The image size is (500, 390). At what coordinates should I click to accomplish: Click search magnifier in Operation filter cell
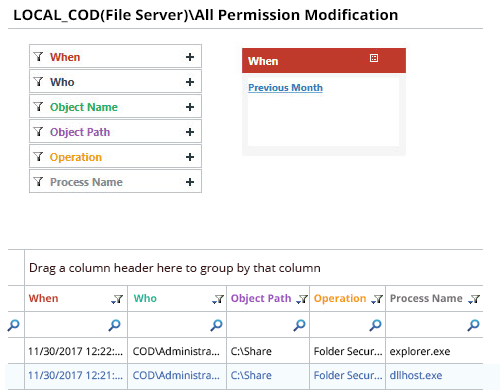(375, 325)
